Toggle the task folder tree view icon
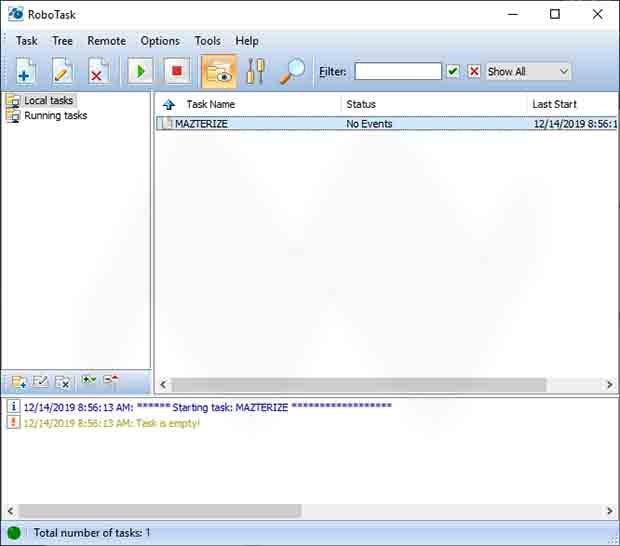This screenshot has width=620, height=546. click(219, 72)
